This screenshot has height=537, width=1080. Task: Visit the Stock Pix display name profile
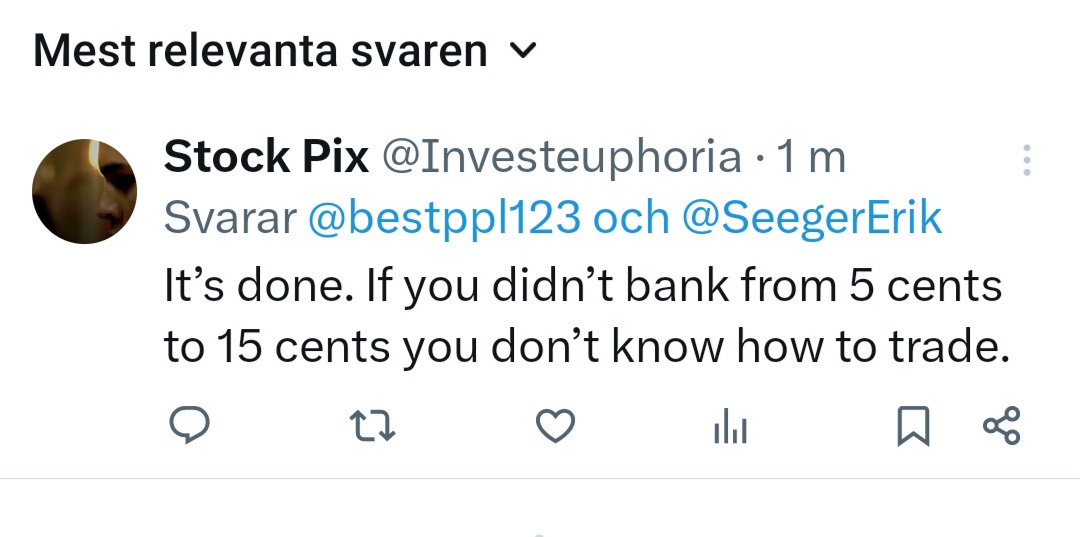[x=266, y=156]
